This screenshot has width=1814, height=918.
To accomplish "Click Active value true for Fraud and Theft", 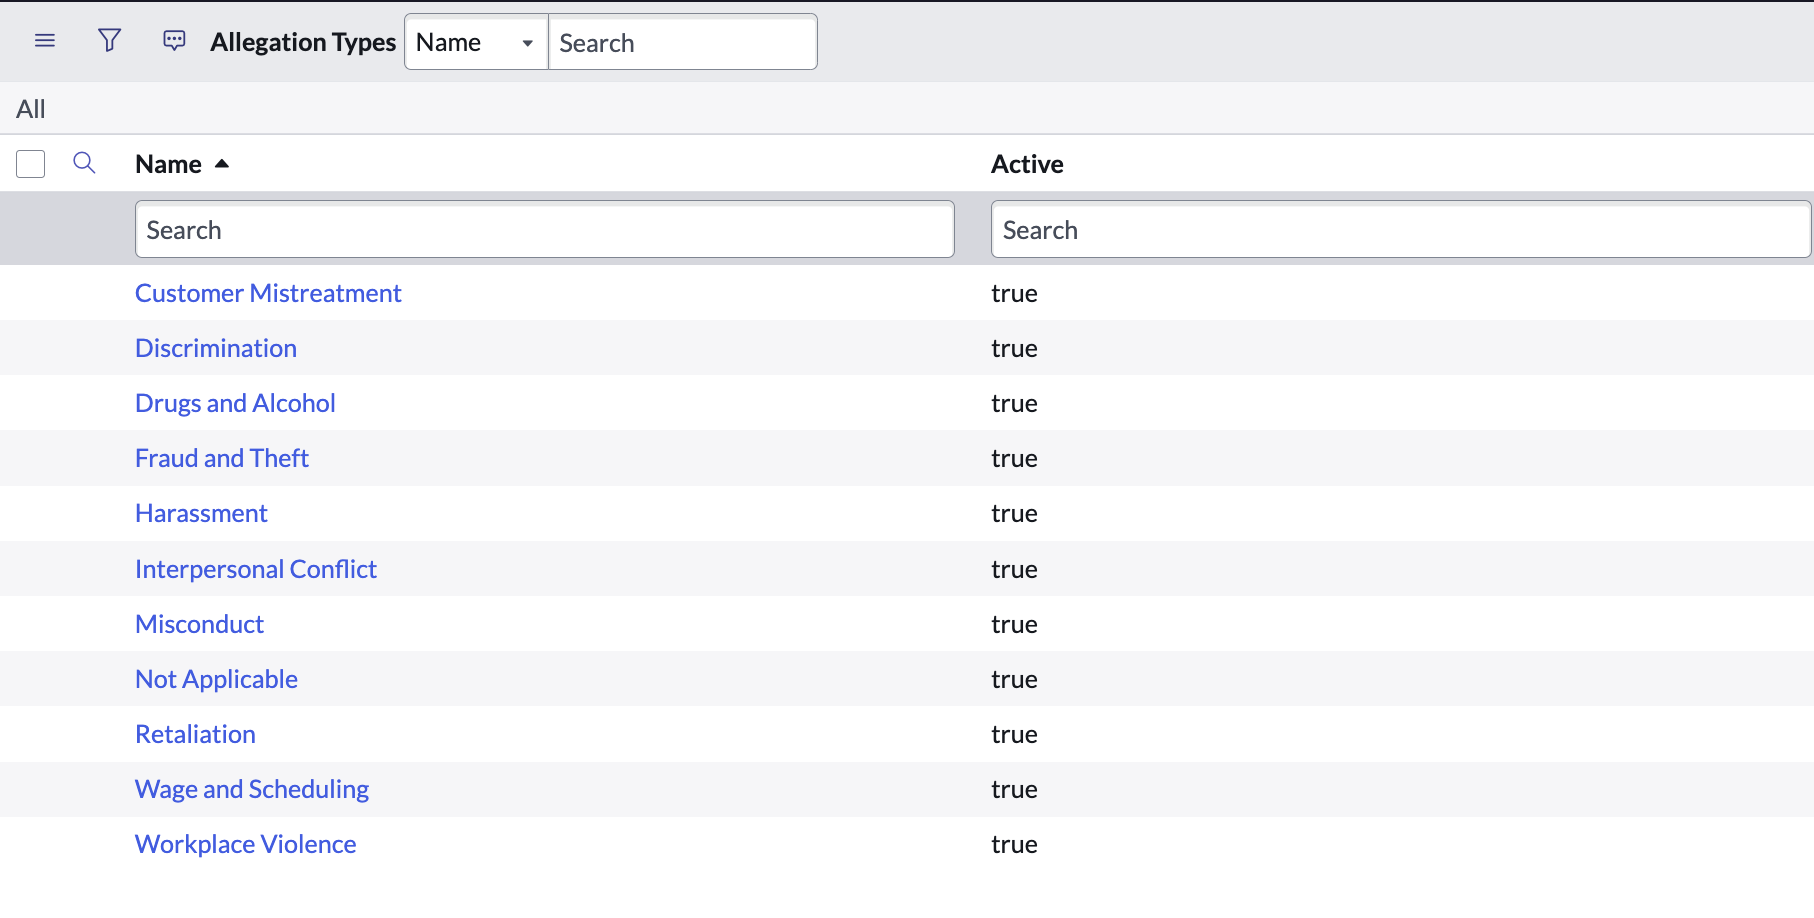I will (1014, 458).
